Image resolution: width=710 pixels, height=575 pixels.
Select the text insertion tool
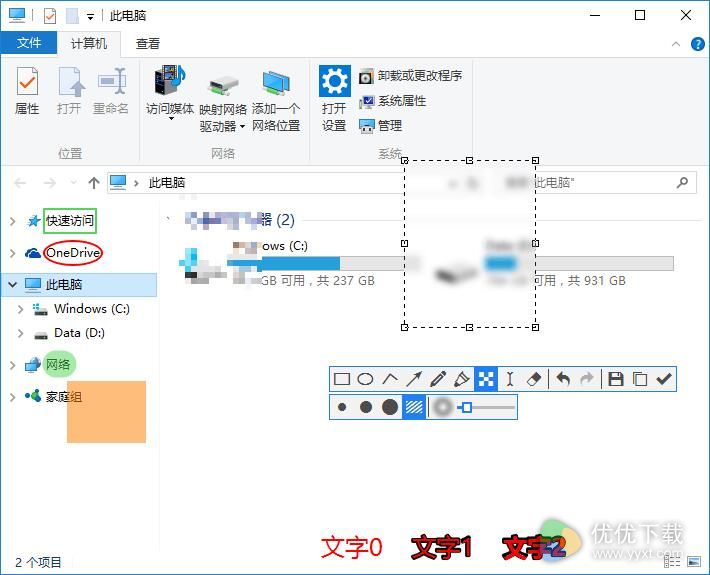[510, 379]
